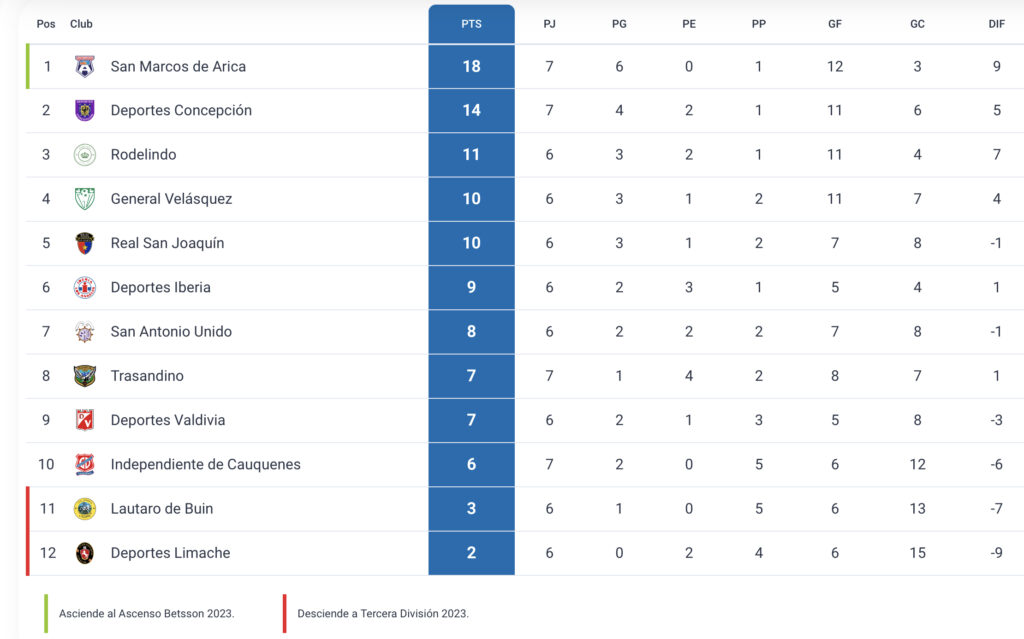Click the DIF column header
The height and width of the screenshot is (639, 1024).
(996, 24)
